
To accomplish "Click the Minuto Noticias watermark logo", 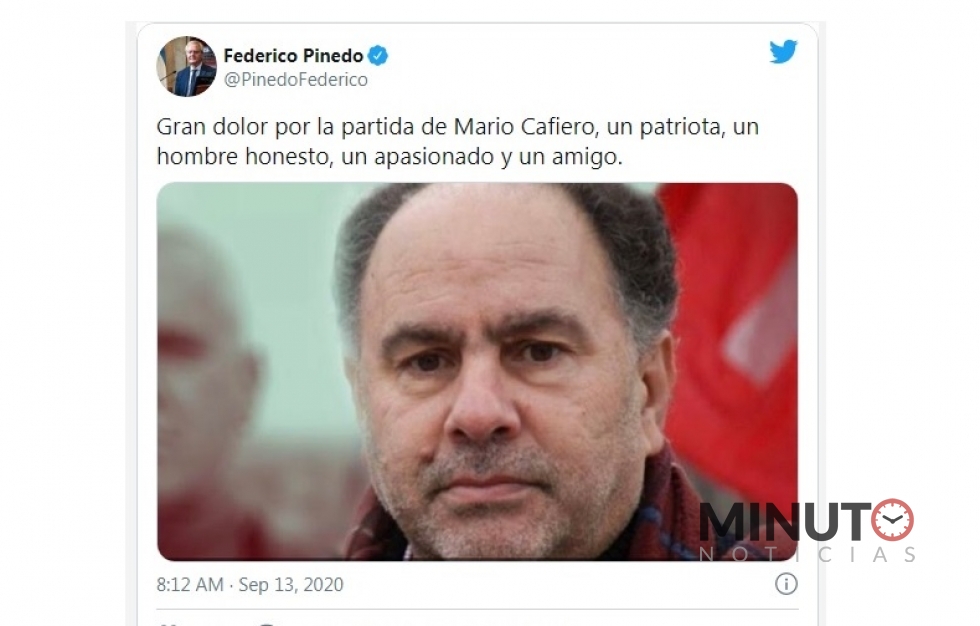I will point(807,531).
